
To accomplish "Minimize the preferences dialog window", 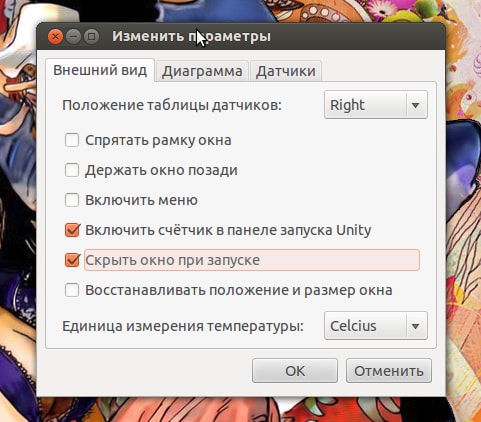I will coord(73,36).
